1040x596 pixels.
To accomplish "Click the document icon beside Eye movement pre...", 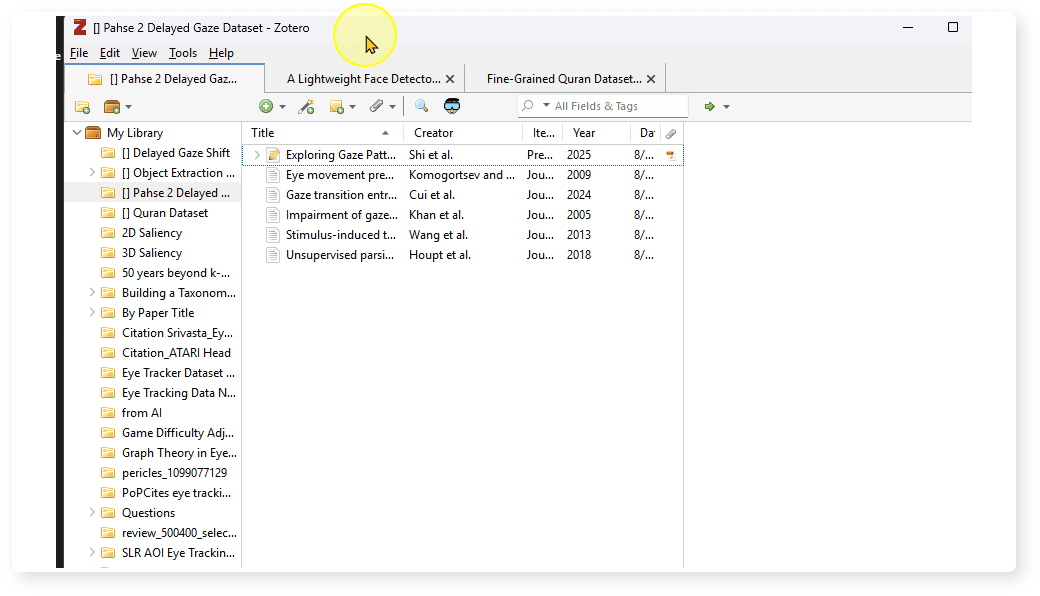I will (273, 175).
